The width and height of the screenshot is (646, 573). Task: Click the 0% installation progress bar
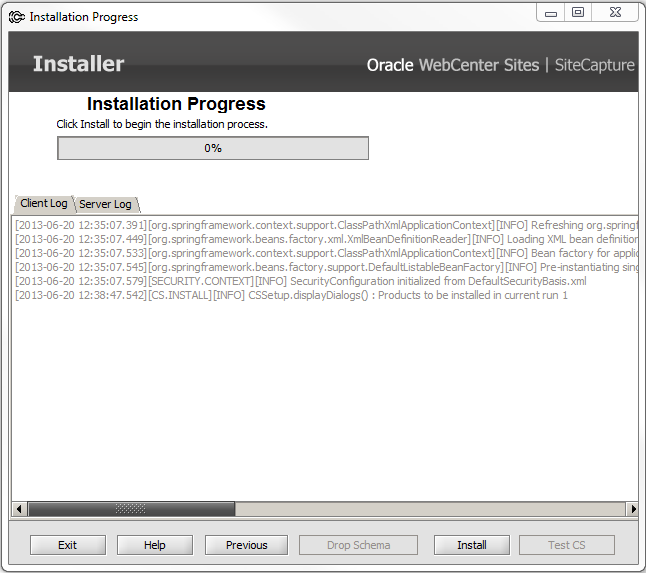click(213, 148)
